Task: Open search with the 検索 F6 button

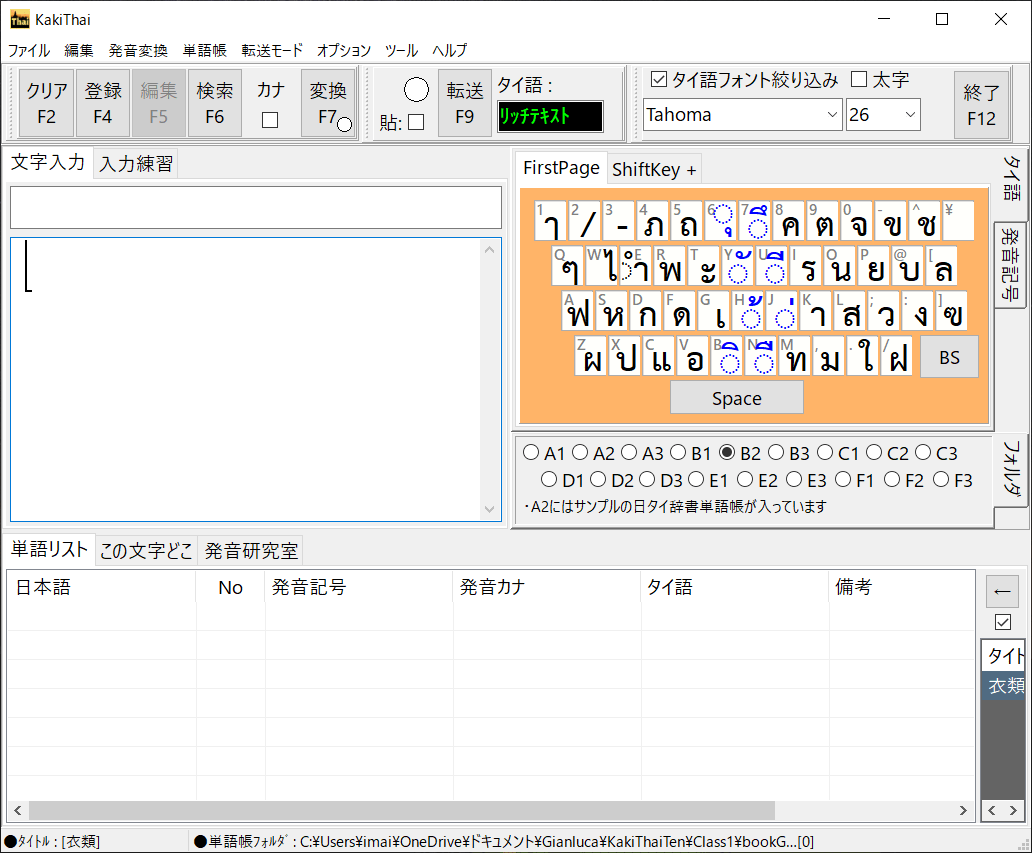Action: [214, 103]
